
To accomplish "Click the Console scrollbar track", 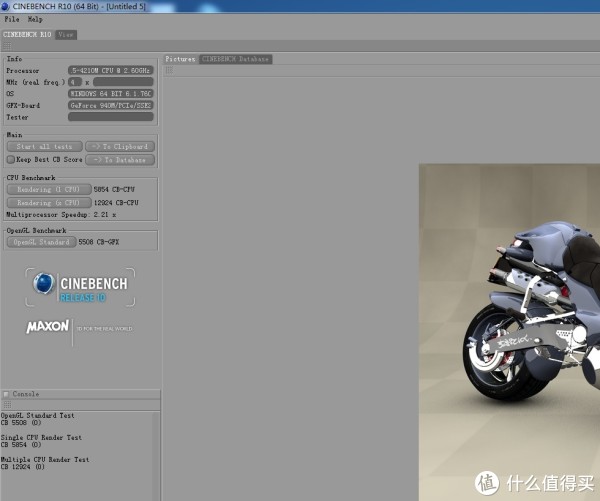I will (x=156, y=456).
